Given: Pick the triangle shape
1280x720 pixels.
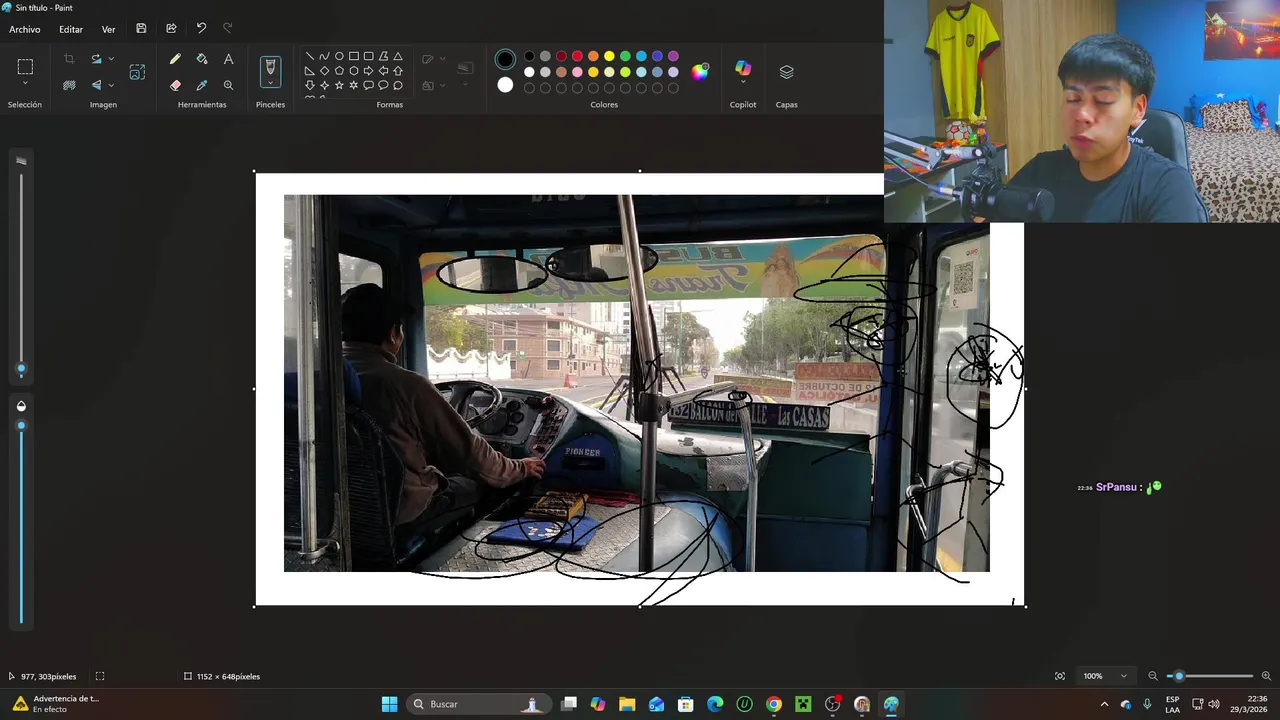Looking at the screenshot, I should point(398,56).
